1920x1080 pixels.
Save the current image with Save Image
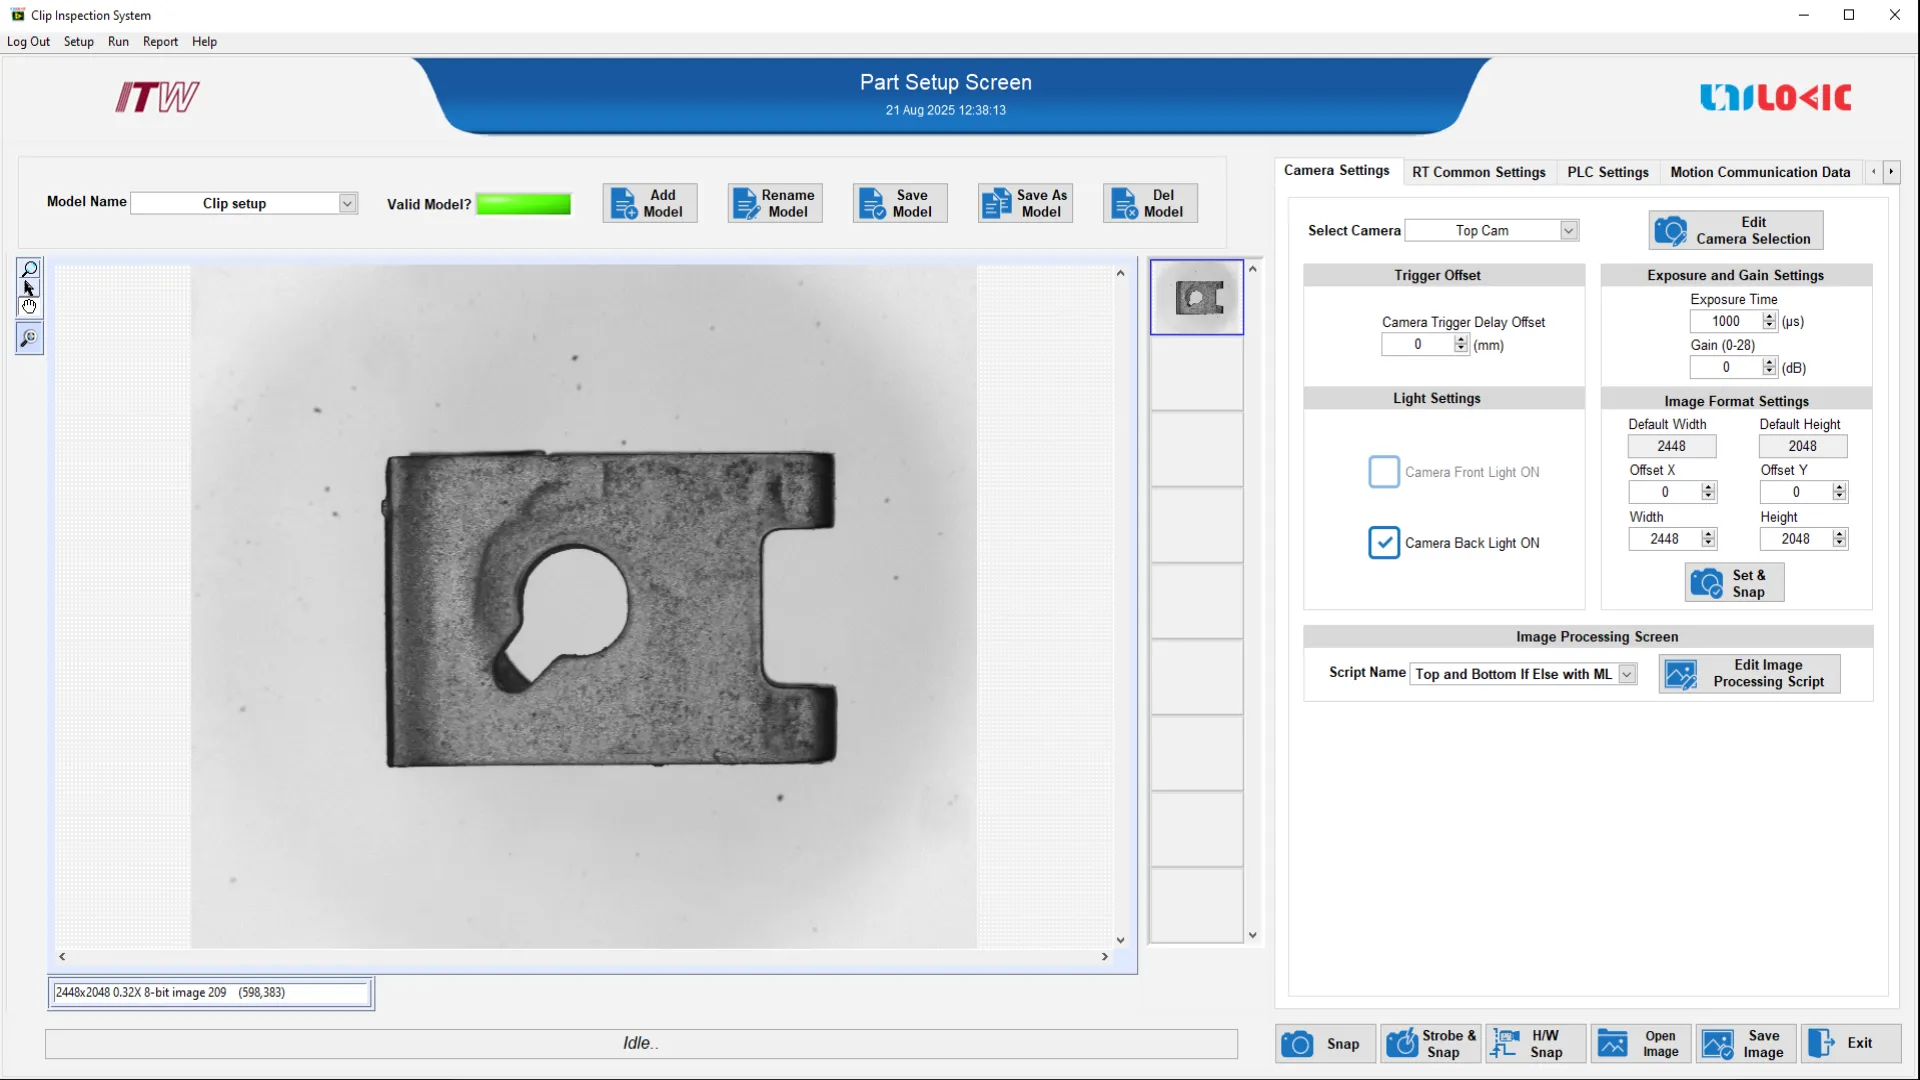point(1745,1043)
